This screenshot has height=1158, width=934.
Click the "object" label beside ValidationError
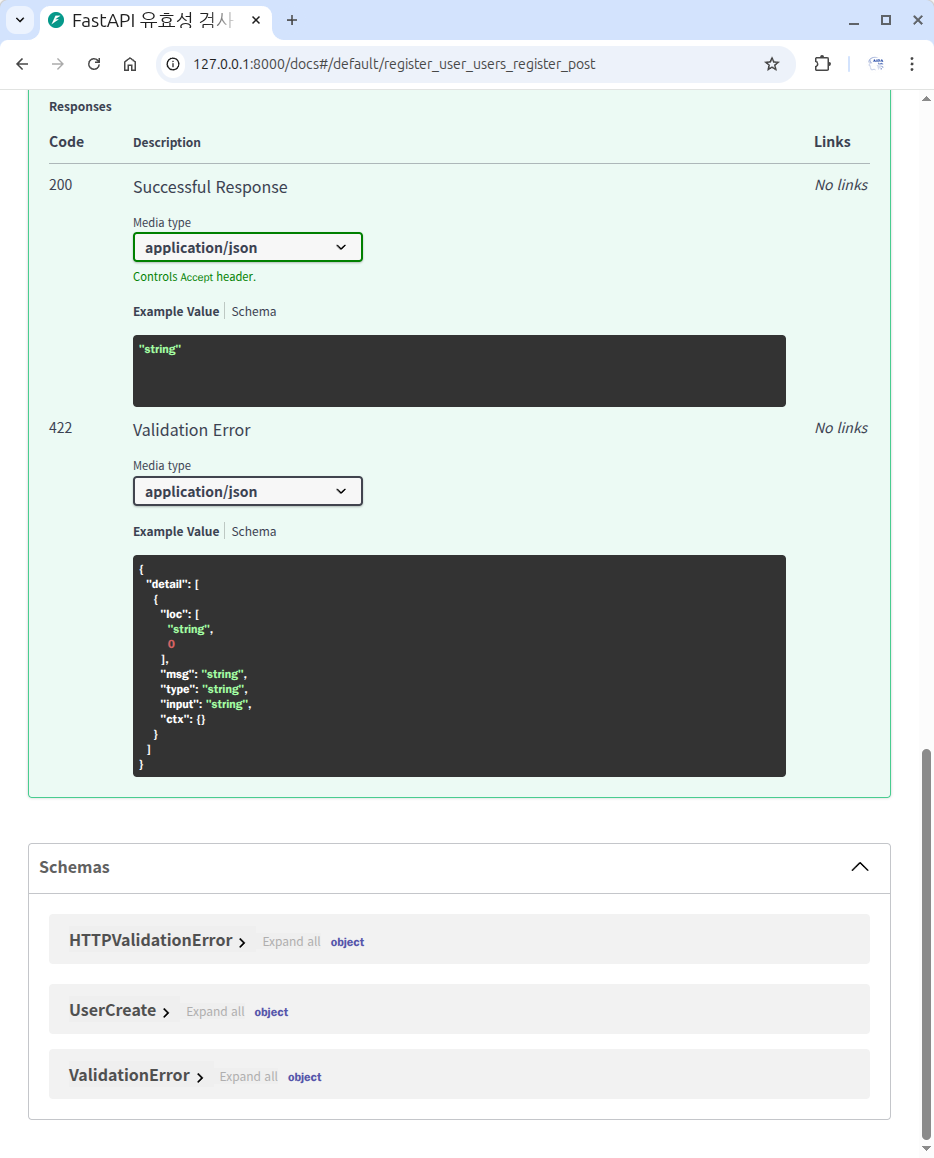pyautogui.click(x=304, y=1078)
